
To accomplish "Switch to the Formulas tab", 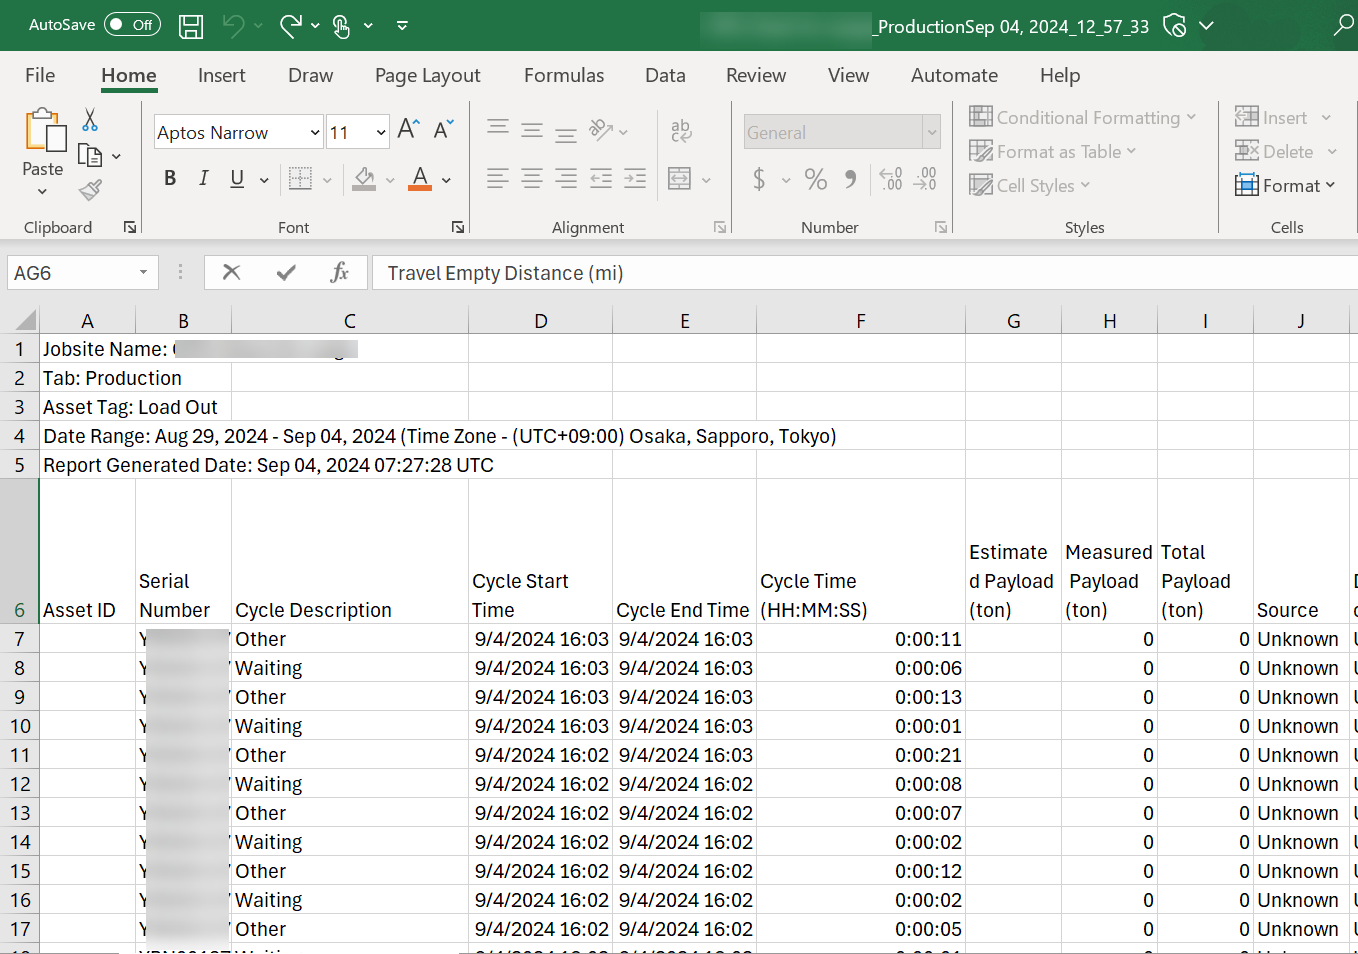I will coord(563,75).
